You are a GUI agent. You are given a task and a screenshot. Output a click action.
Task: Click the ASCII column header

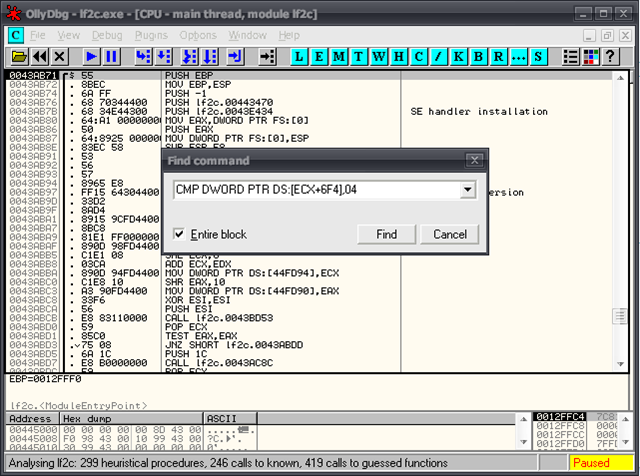click(230, 418)
